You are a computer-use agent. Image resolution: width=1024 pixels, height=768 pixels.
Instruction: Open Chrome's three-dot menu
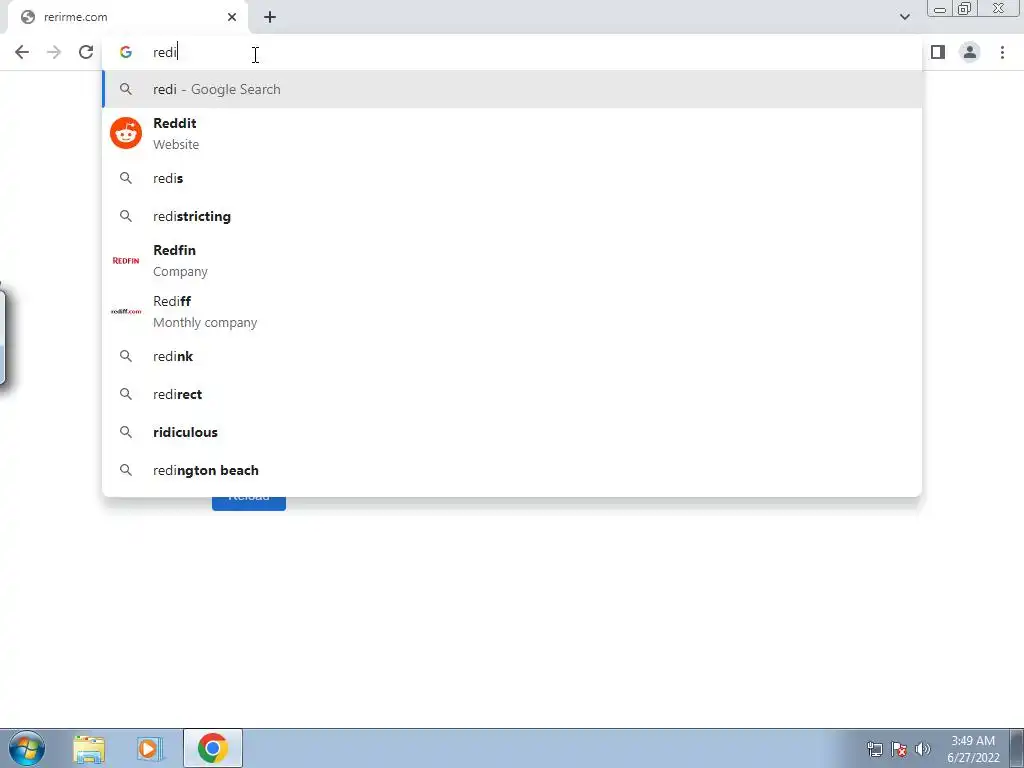[1002, 52]
